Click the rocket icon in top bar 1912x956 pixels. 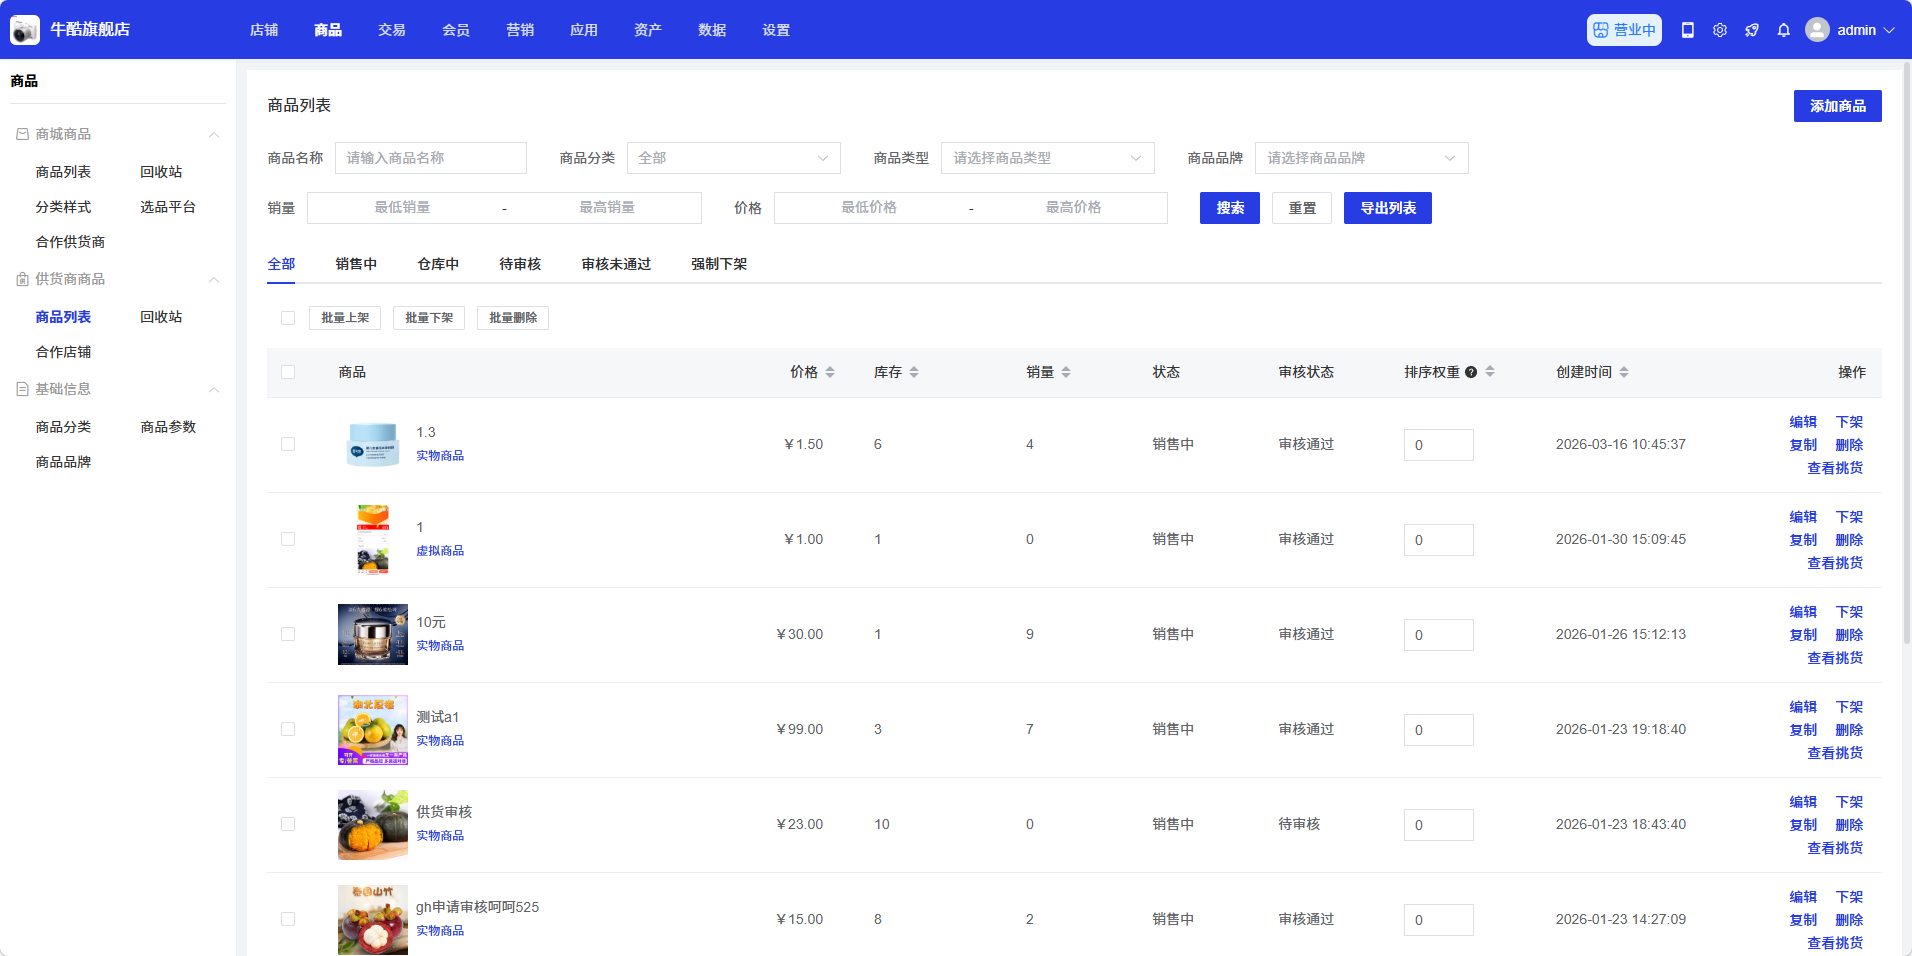[1752, 30]
